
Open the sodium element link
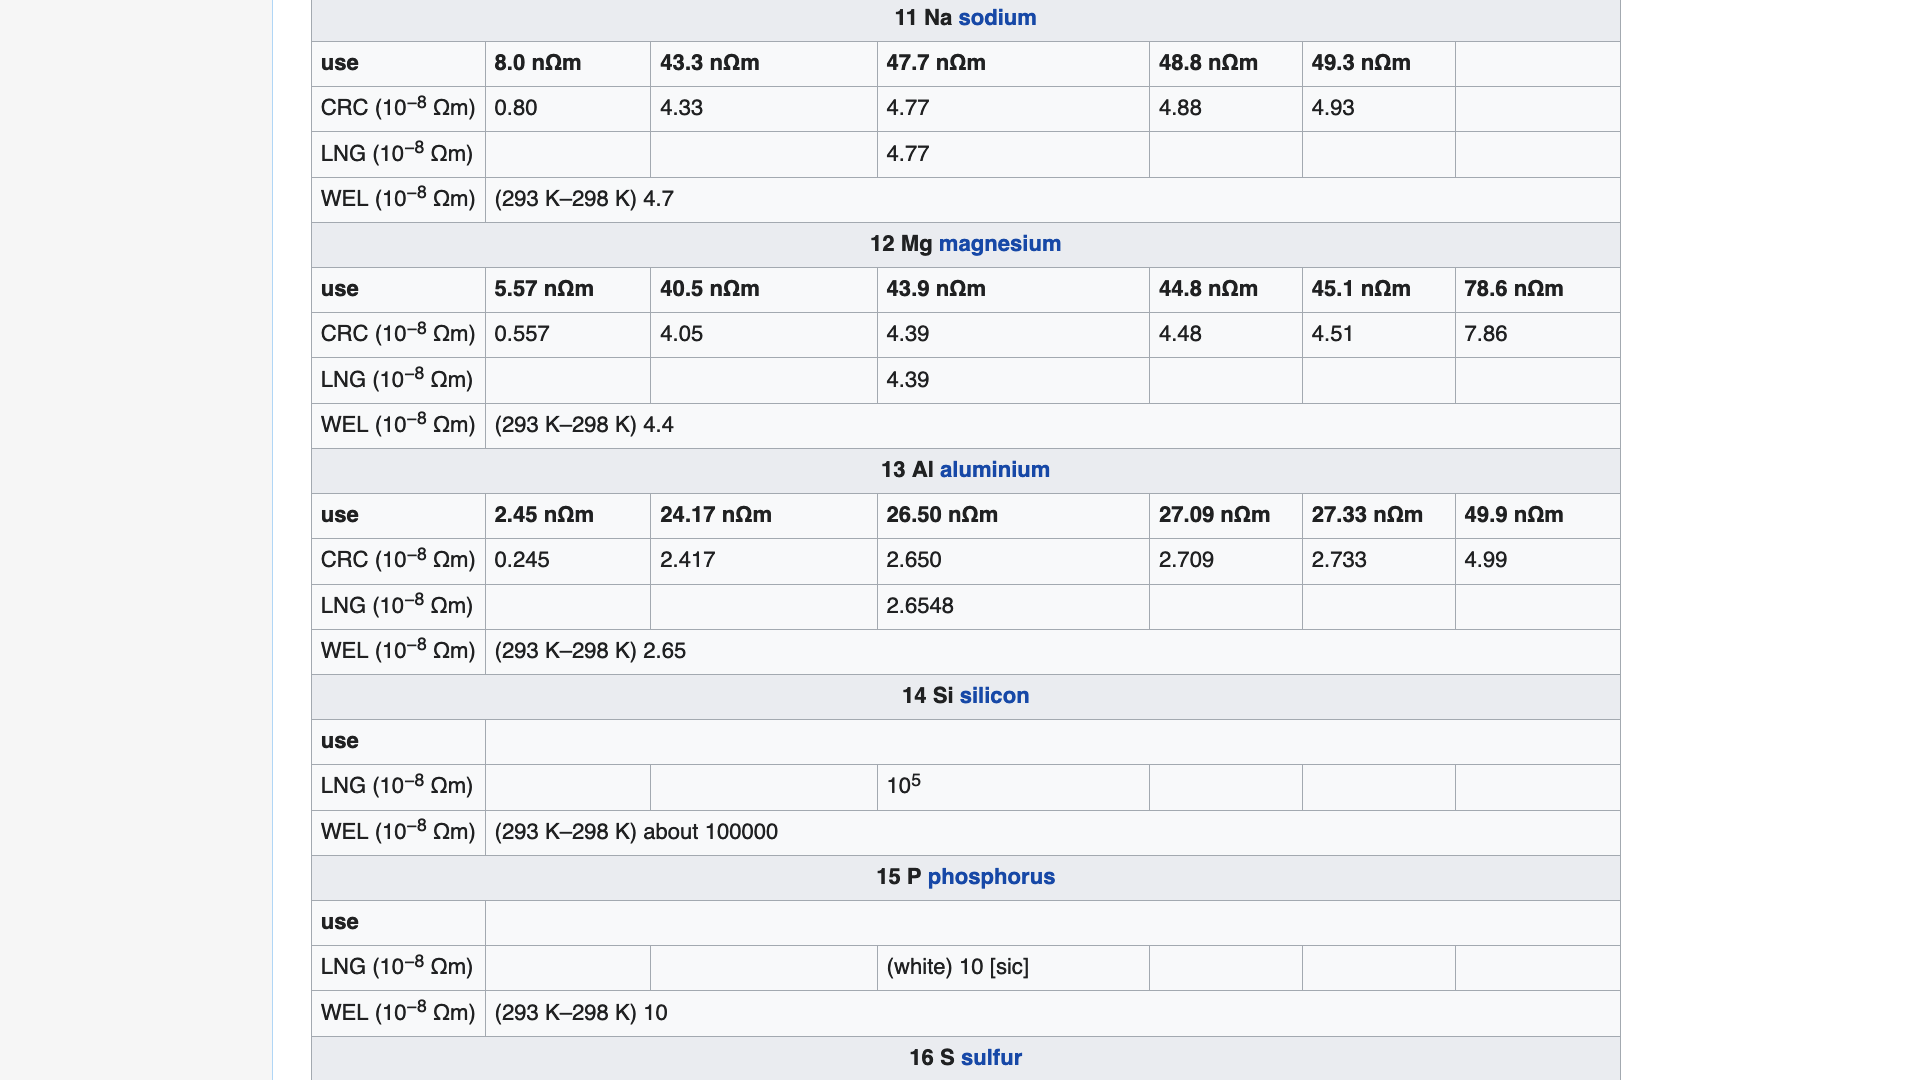pyautogui.click(x=997, y=18)
